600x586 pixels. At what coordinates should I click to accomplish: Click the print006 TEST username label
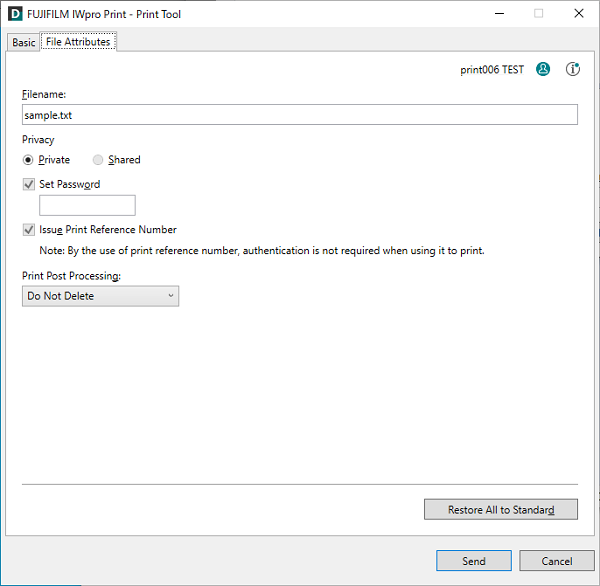pyautogui.click(x=491, y=70)
